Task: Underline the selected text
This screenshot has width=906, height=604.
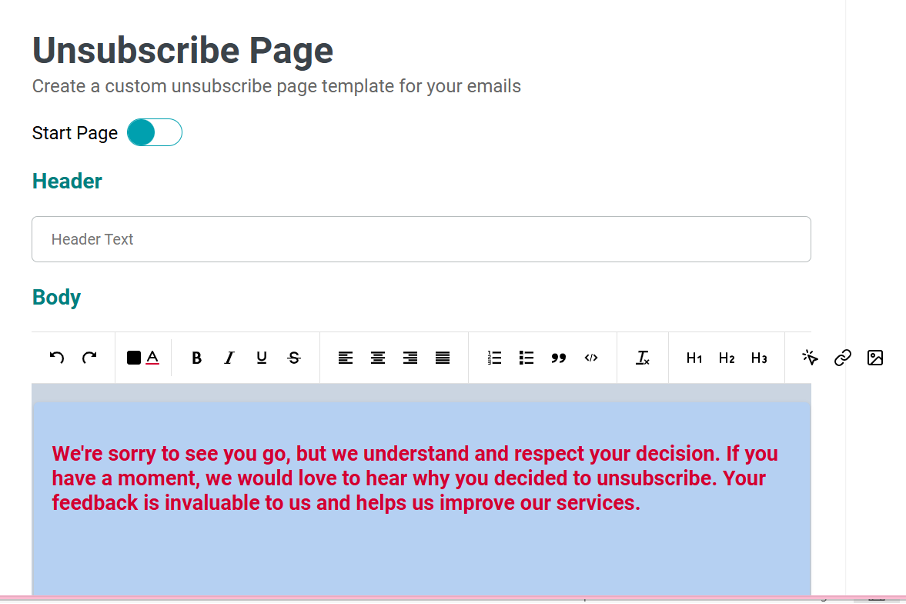Action: point(262,358)
